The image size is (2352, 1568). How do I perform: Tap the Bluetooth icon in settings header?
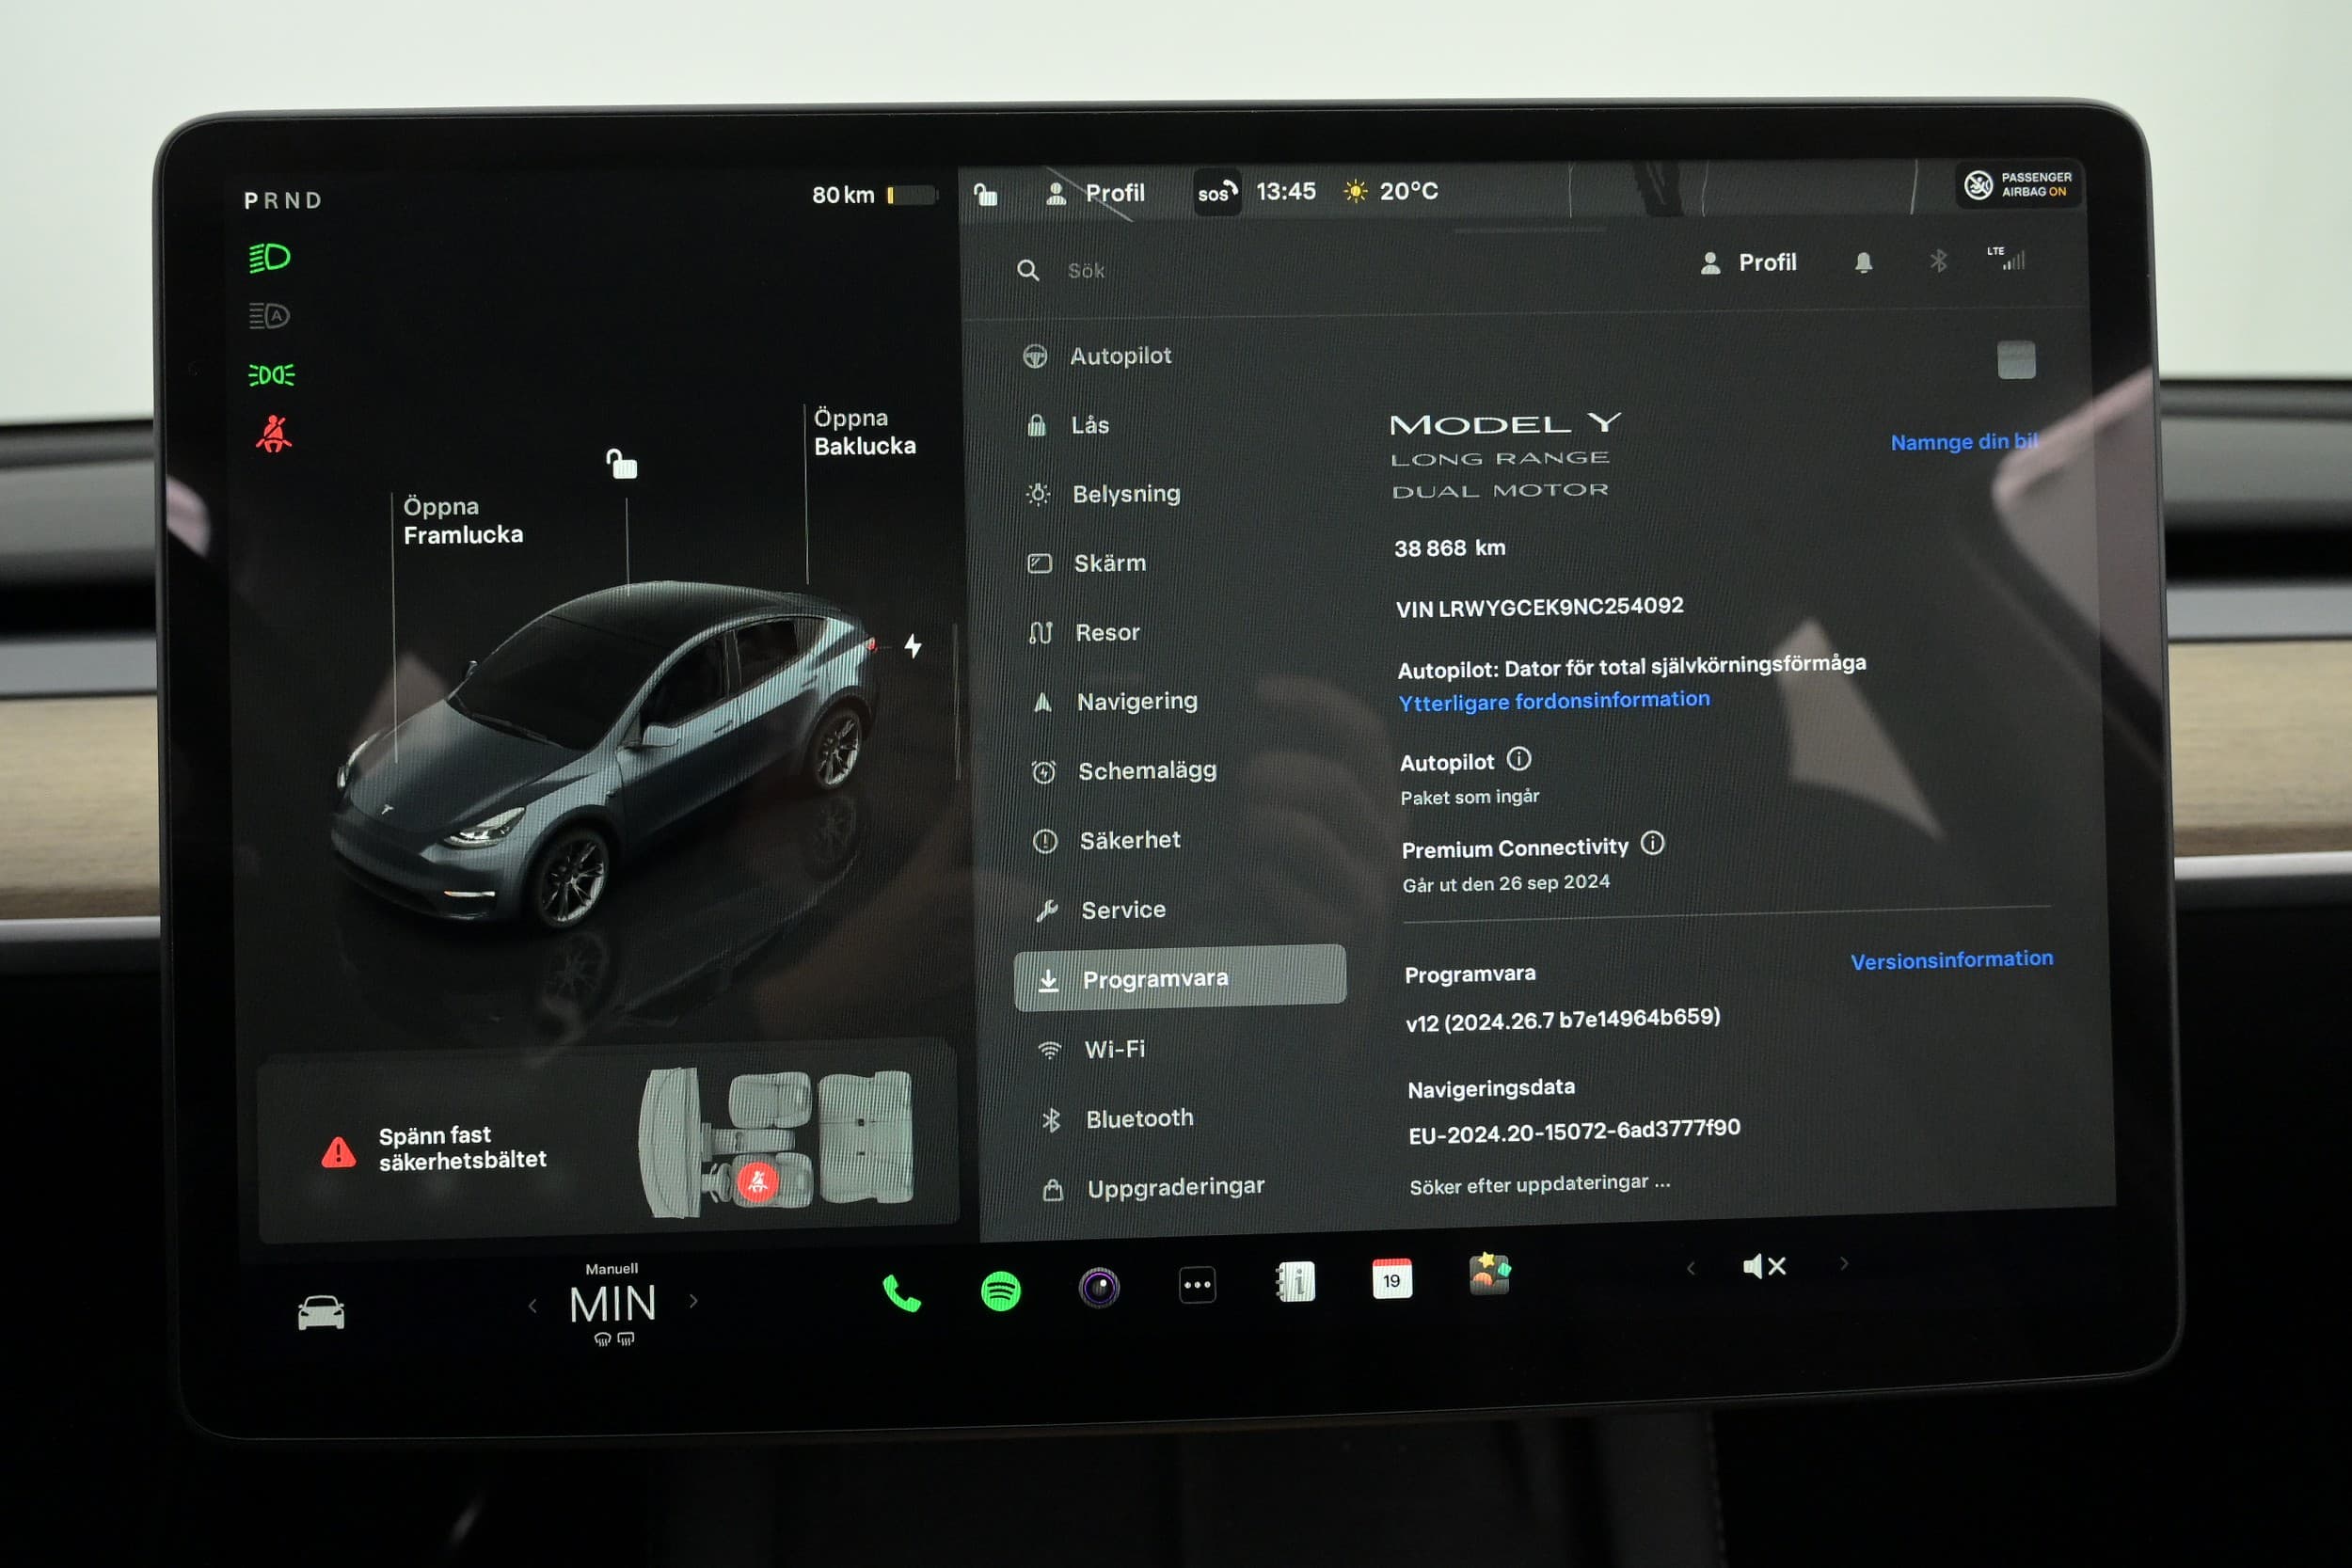coord(1938,262)
